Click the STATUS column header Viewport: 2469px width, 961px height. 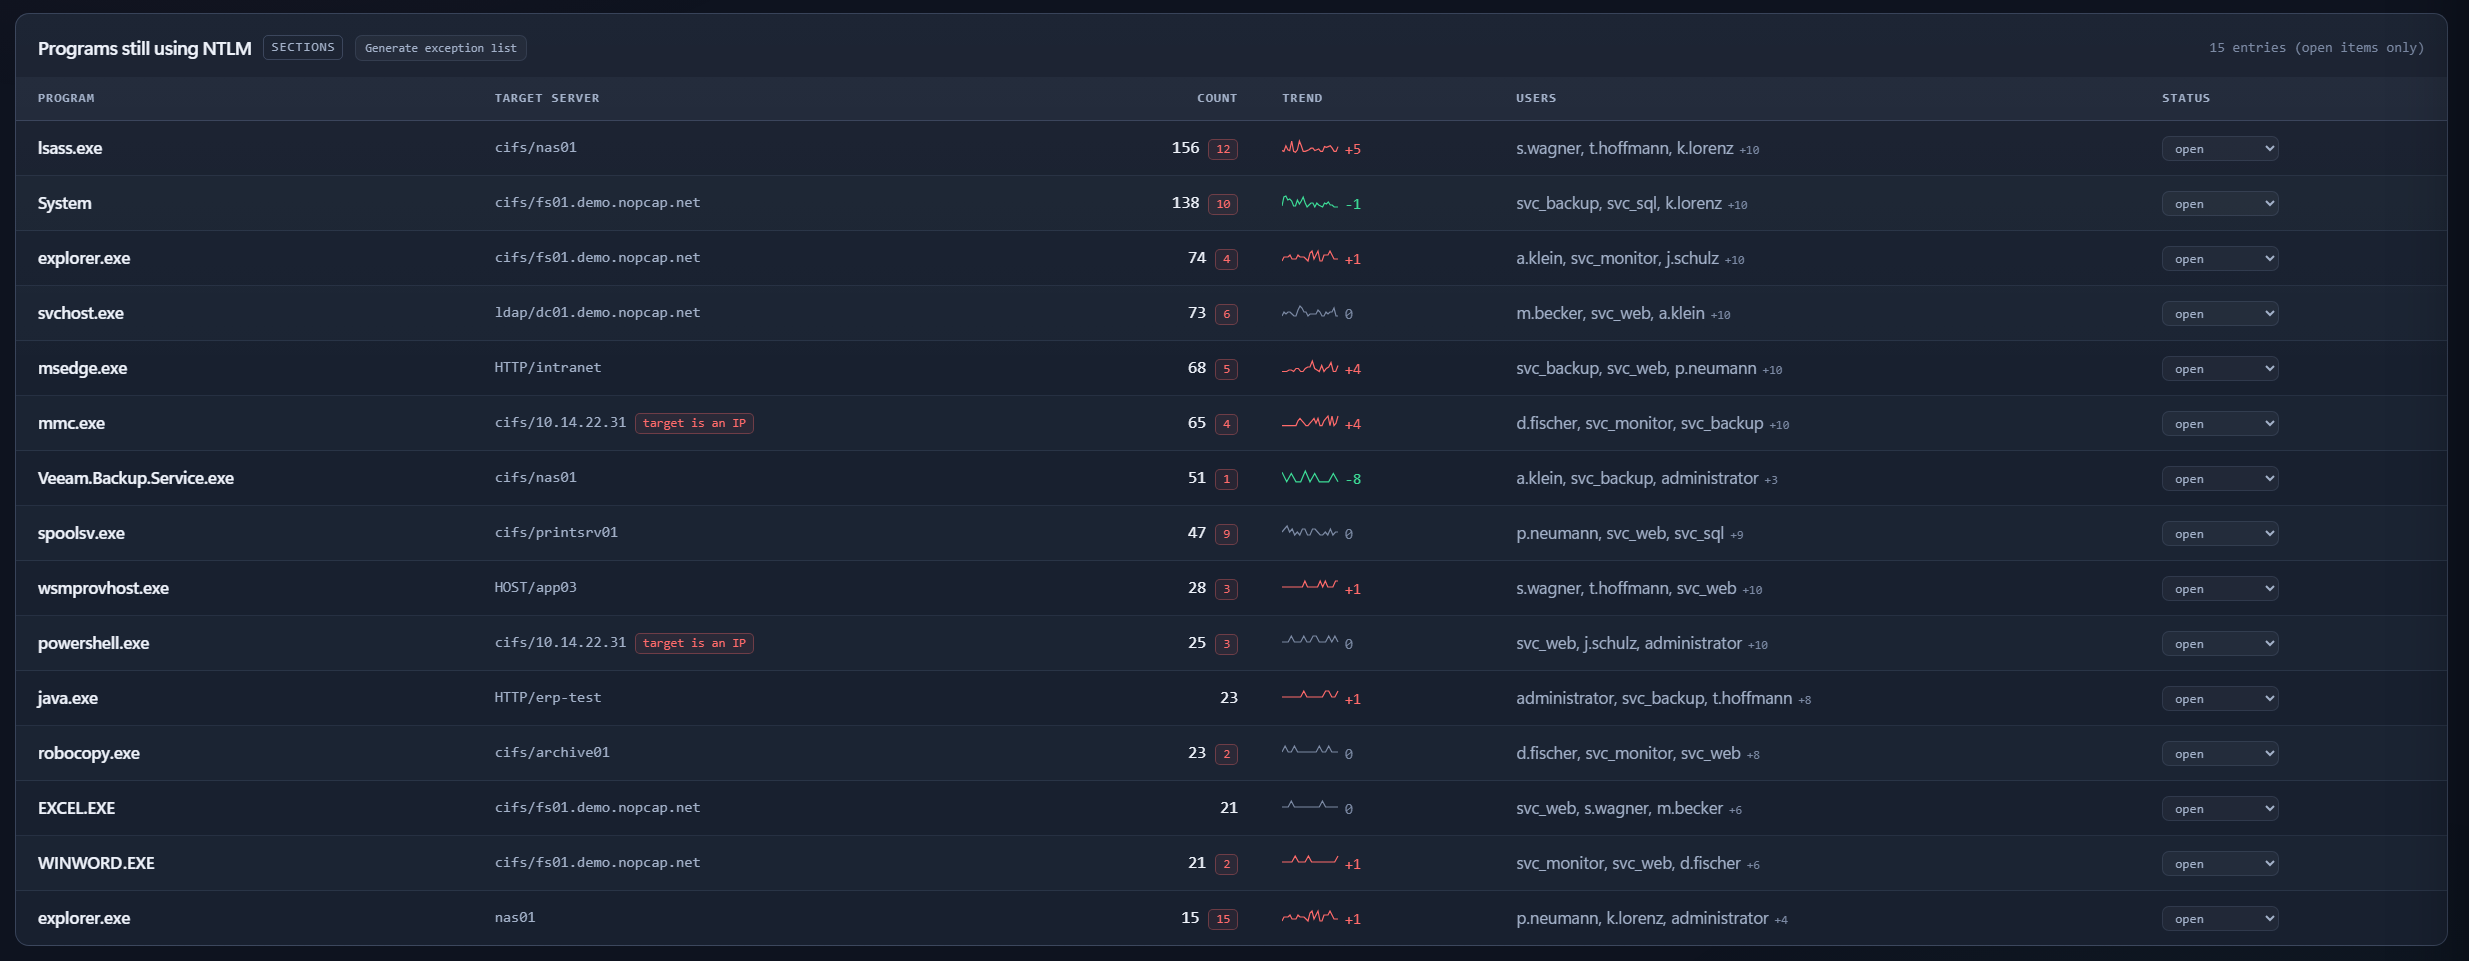(2186, 98)
